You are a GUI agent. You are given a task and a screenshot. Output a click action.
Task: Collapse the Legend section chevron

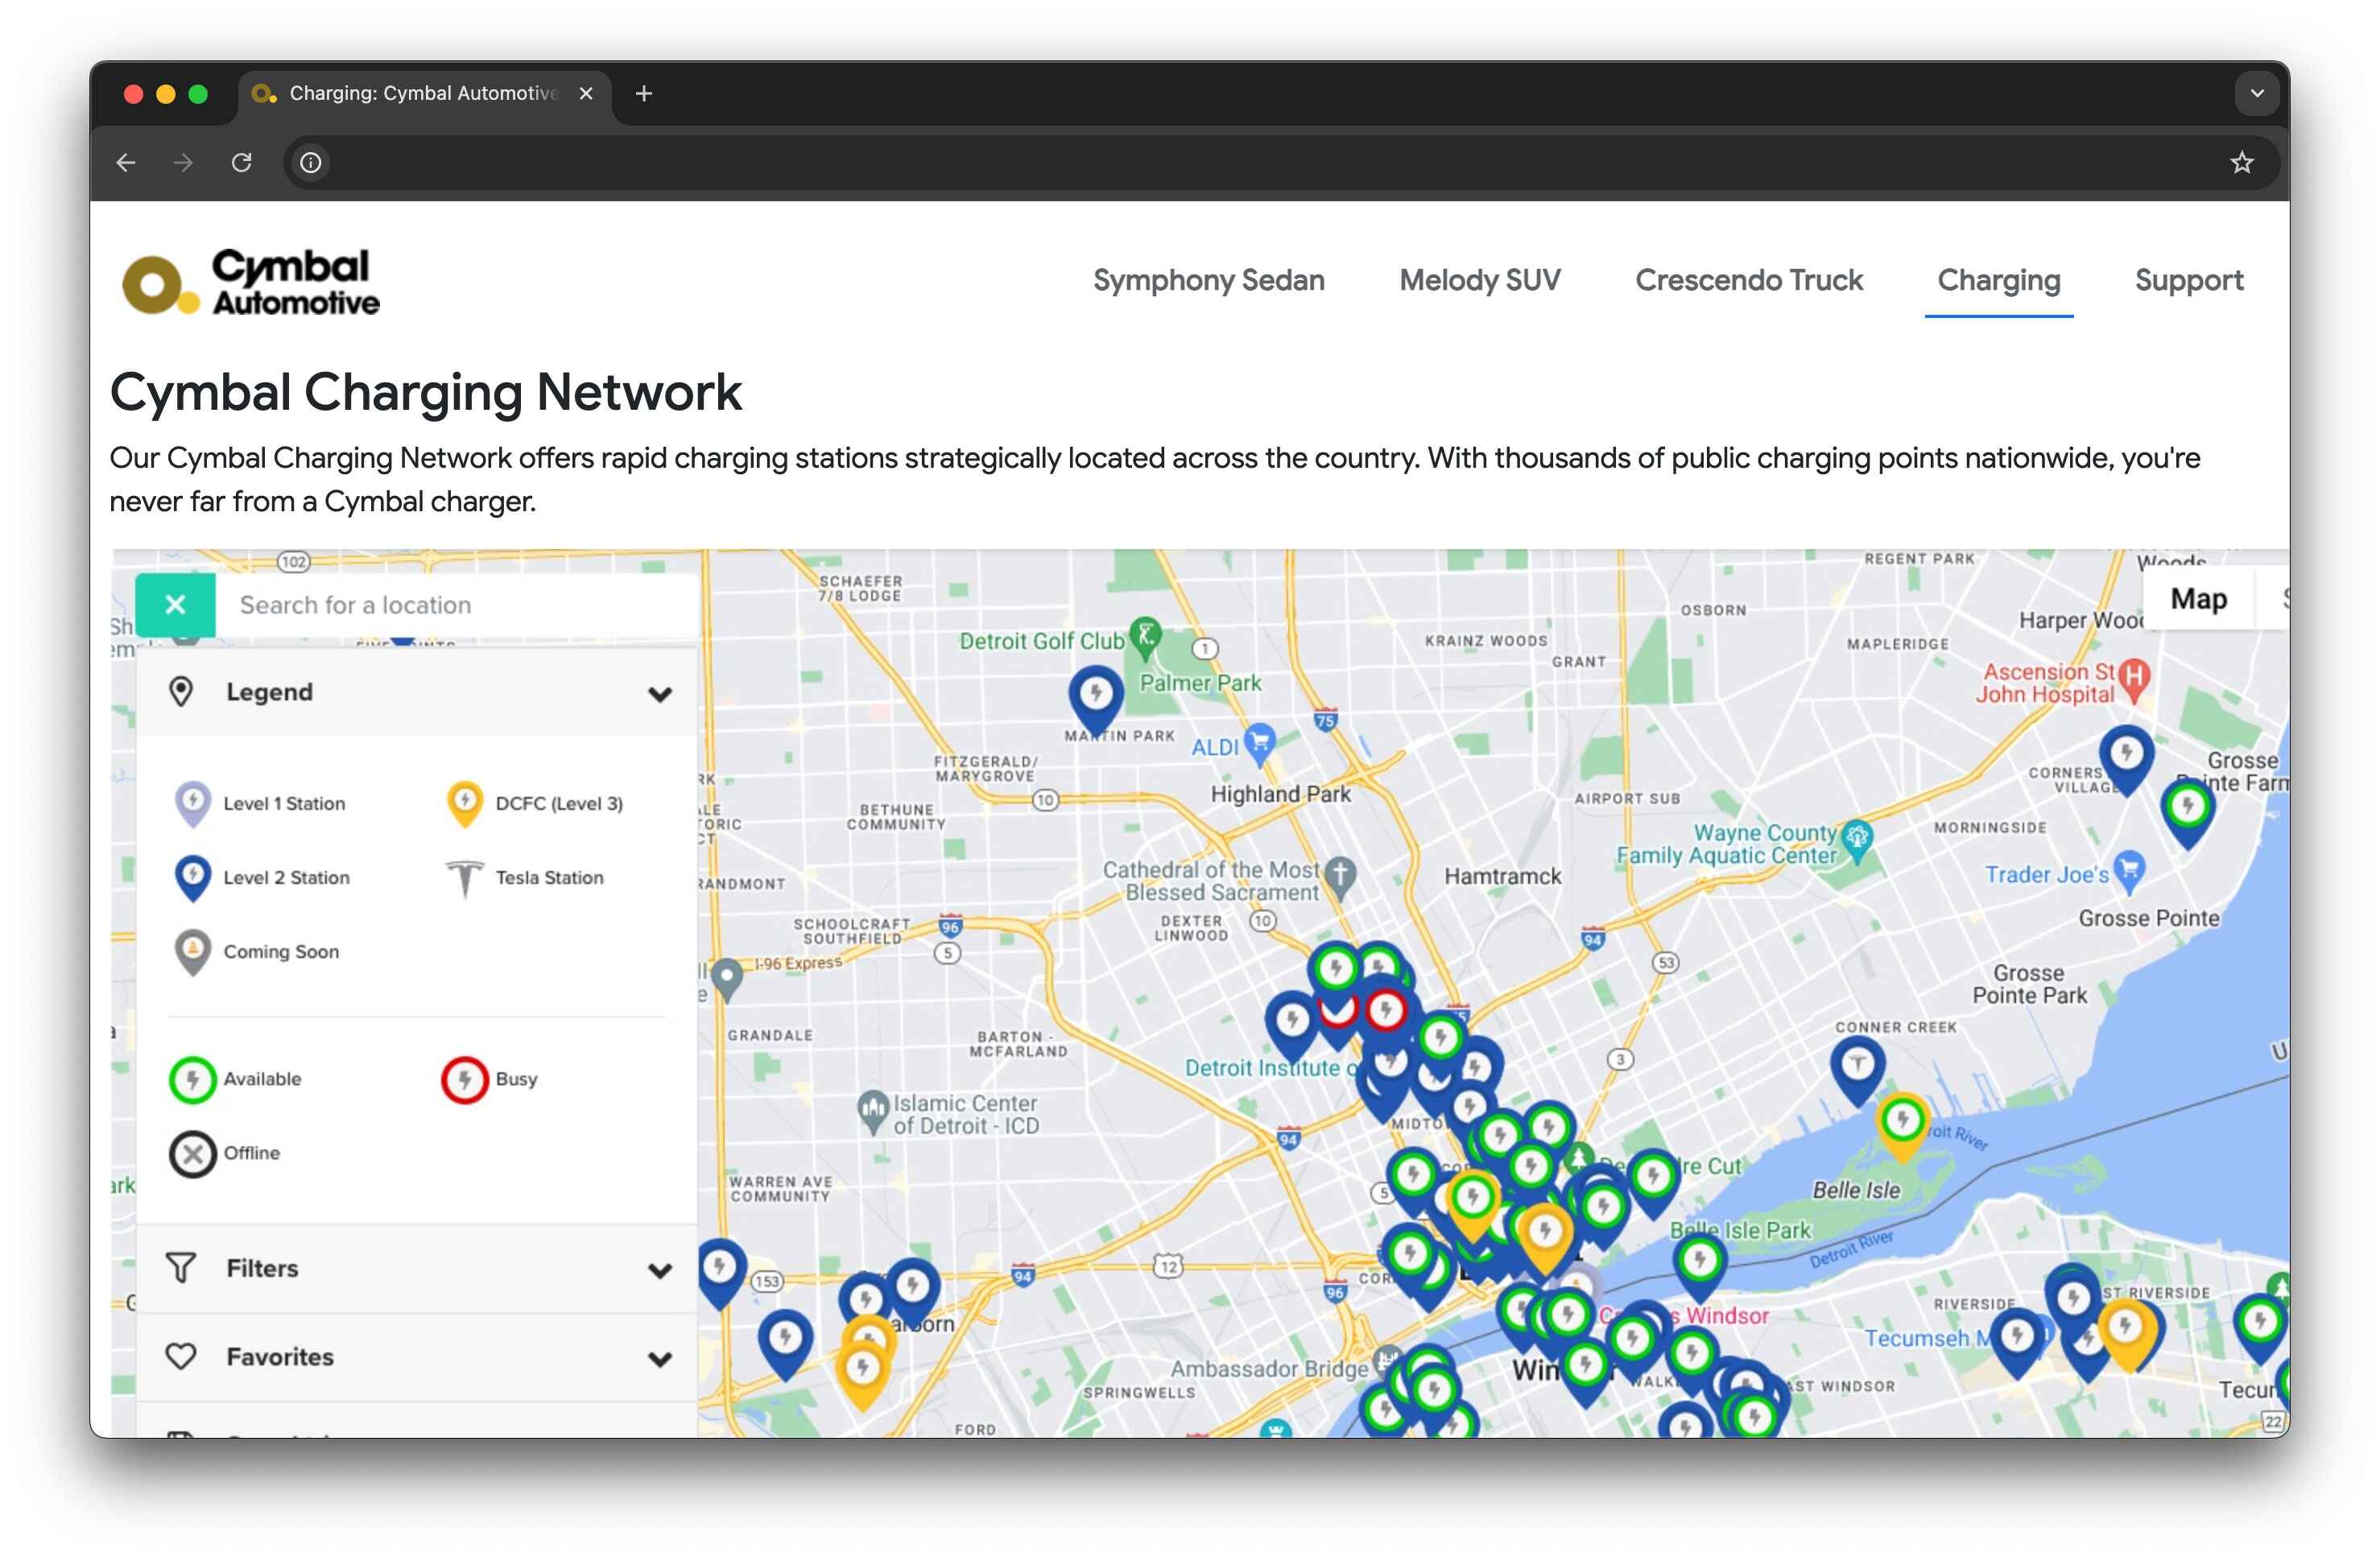coord(659,693)
